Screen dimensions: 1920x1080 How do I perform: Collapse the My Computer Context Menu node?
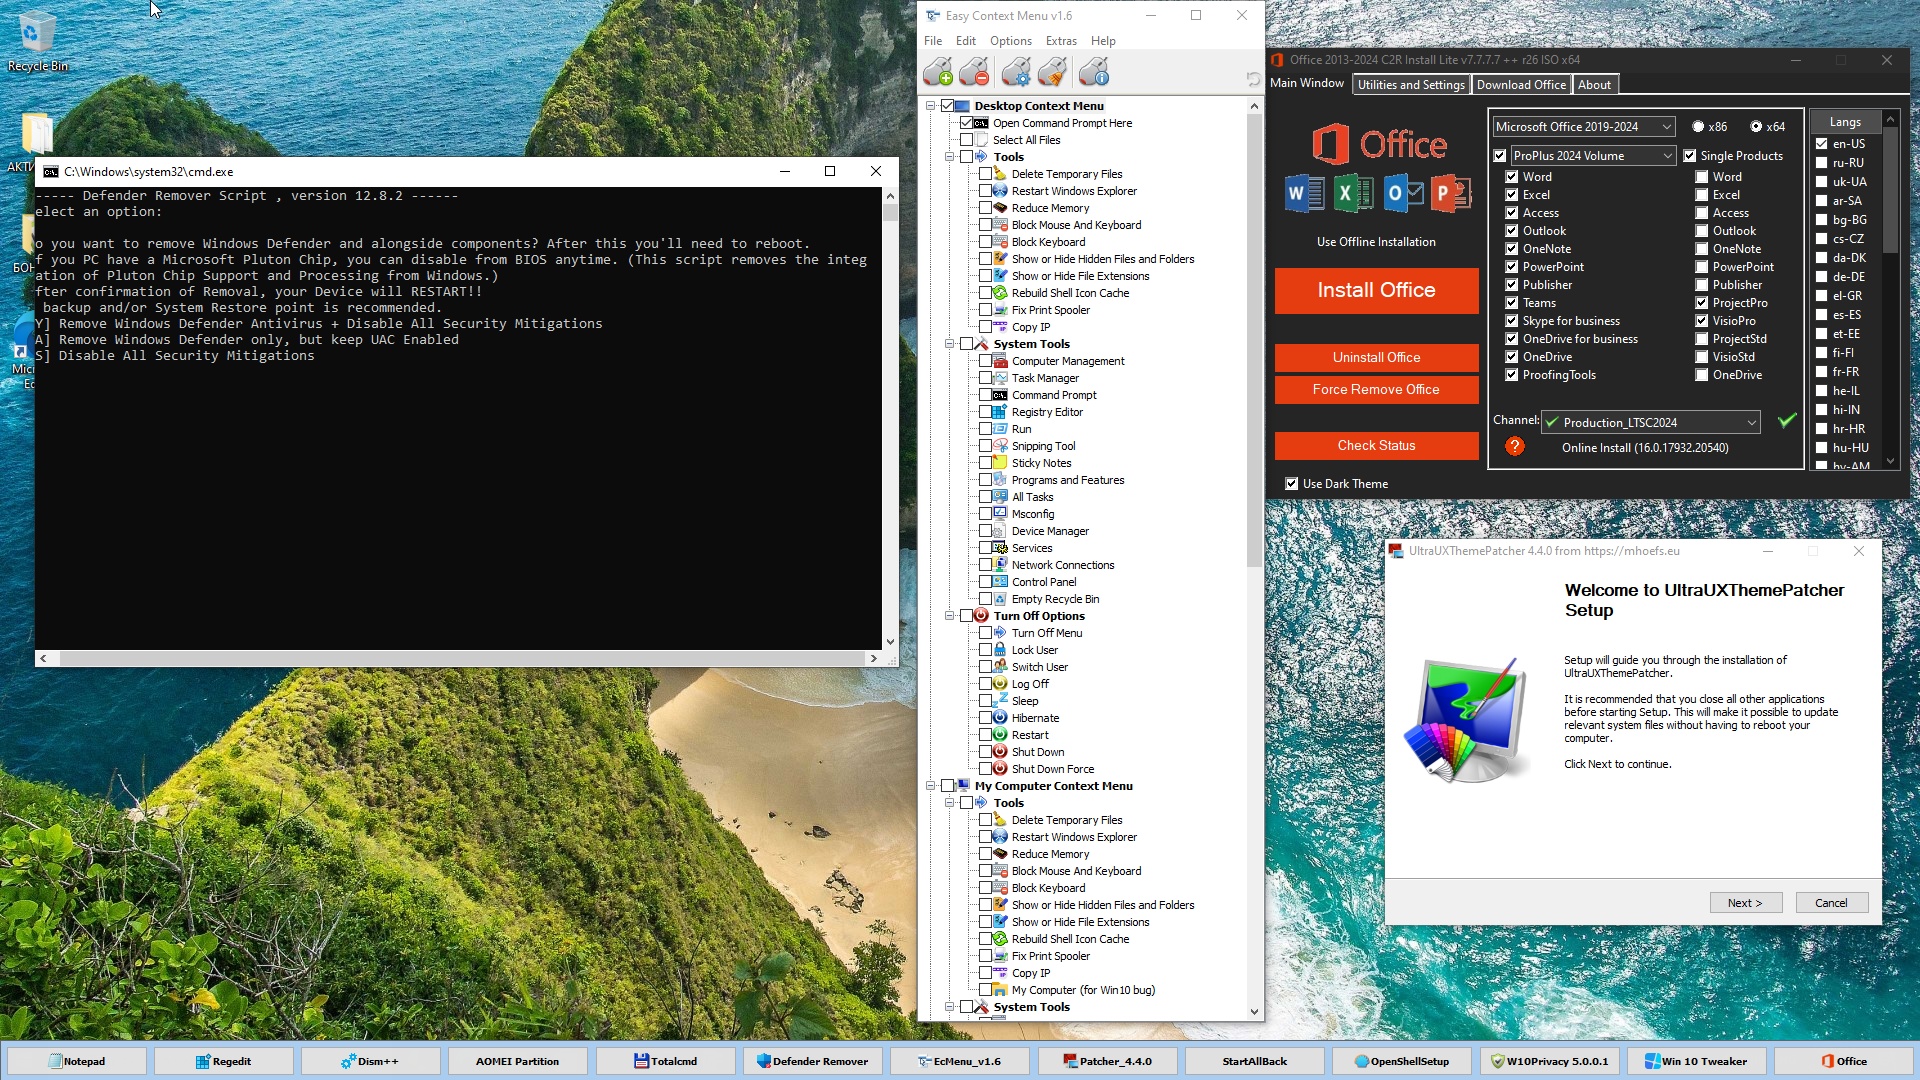pos(931,786)
